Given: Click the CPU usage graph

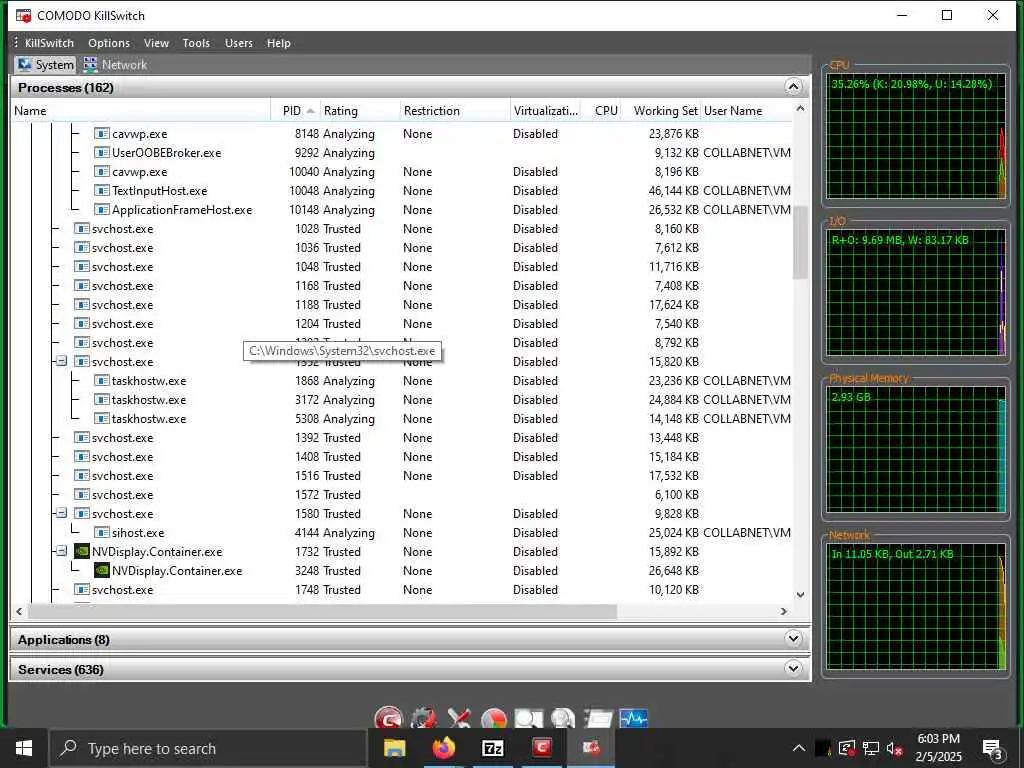Looking at the screenshot, I should 916,136.
